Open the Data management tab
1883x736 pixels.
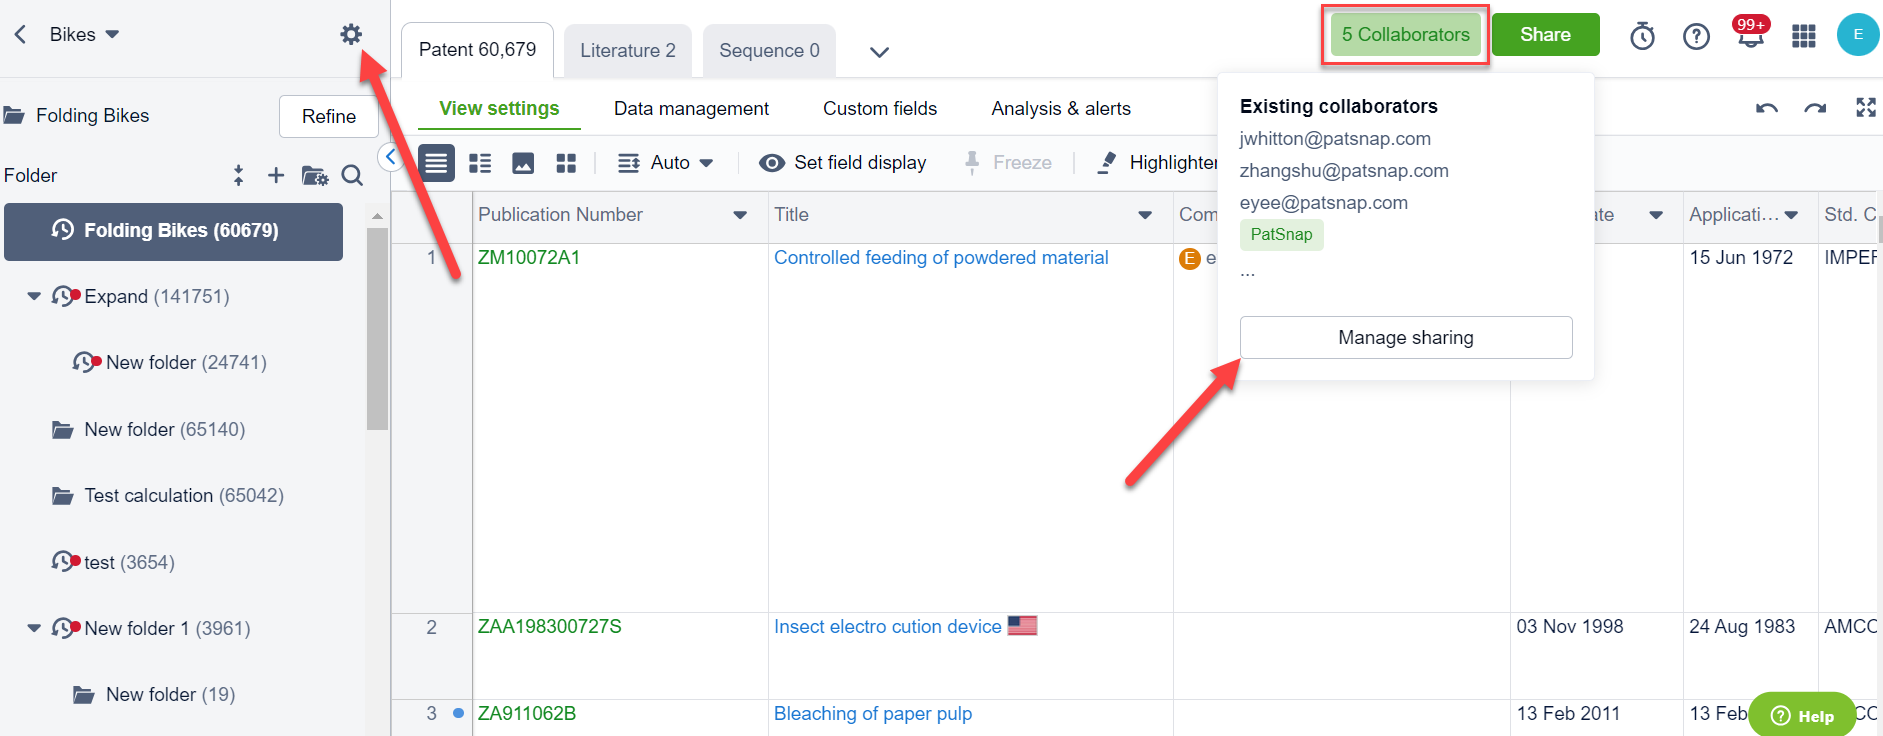[691, 109]
